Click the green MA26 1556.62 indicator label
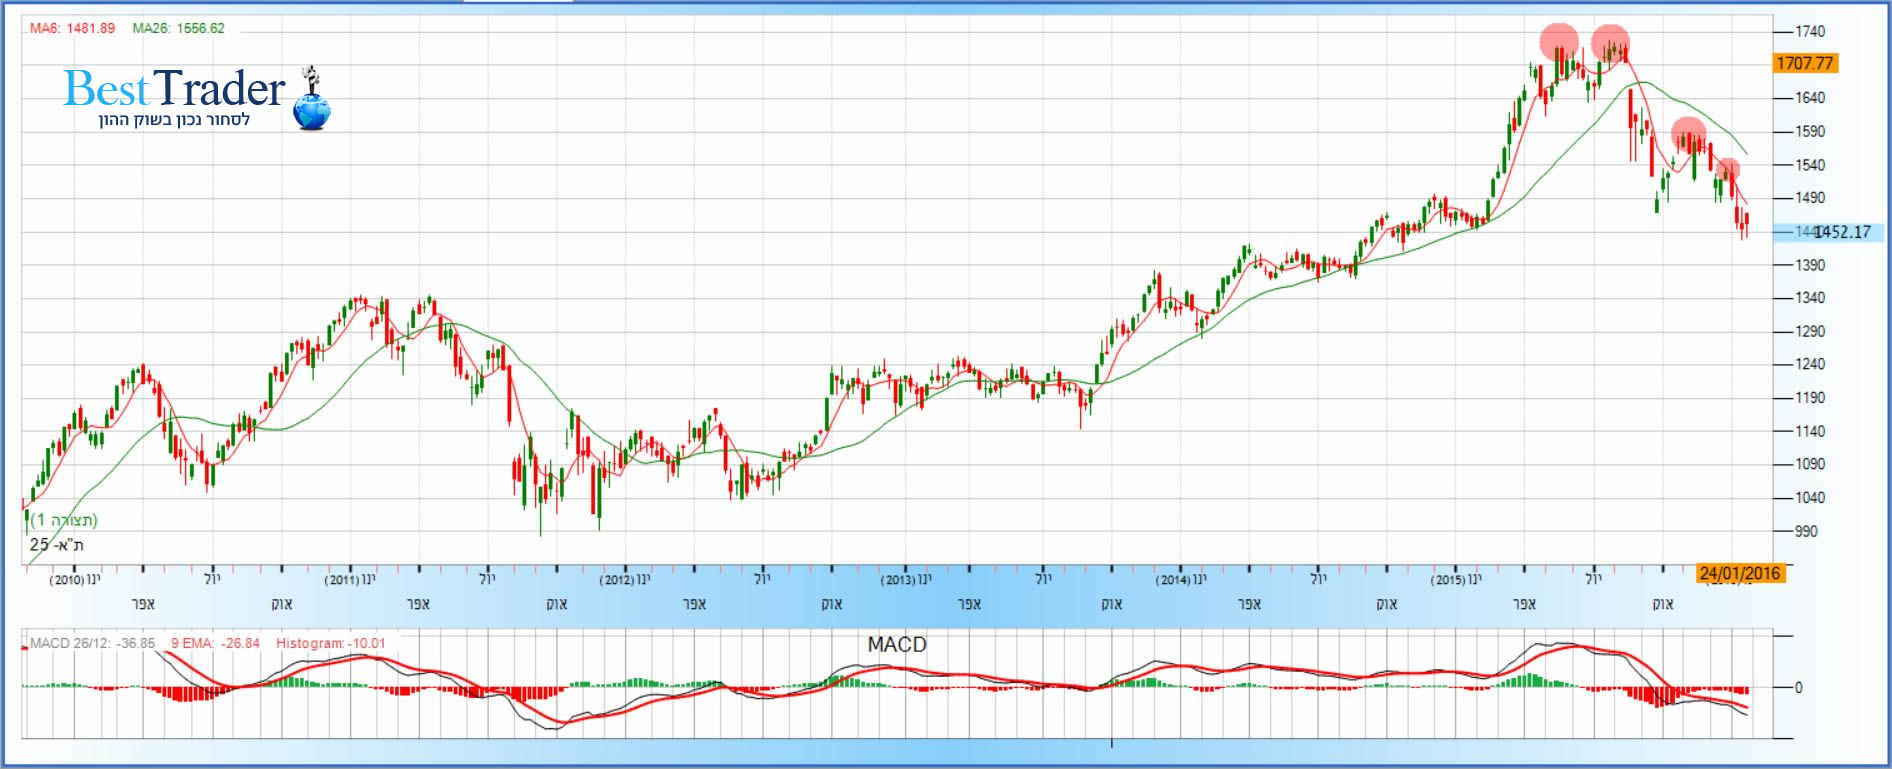Image resolution: width=1892 pixels, height=769 pixels. click(x=178, y=28)
